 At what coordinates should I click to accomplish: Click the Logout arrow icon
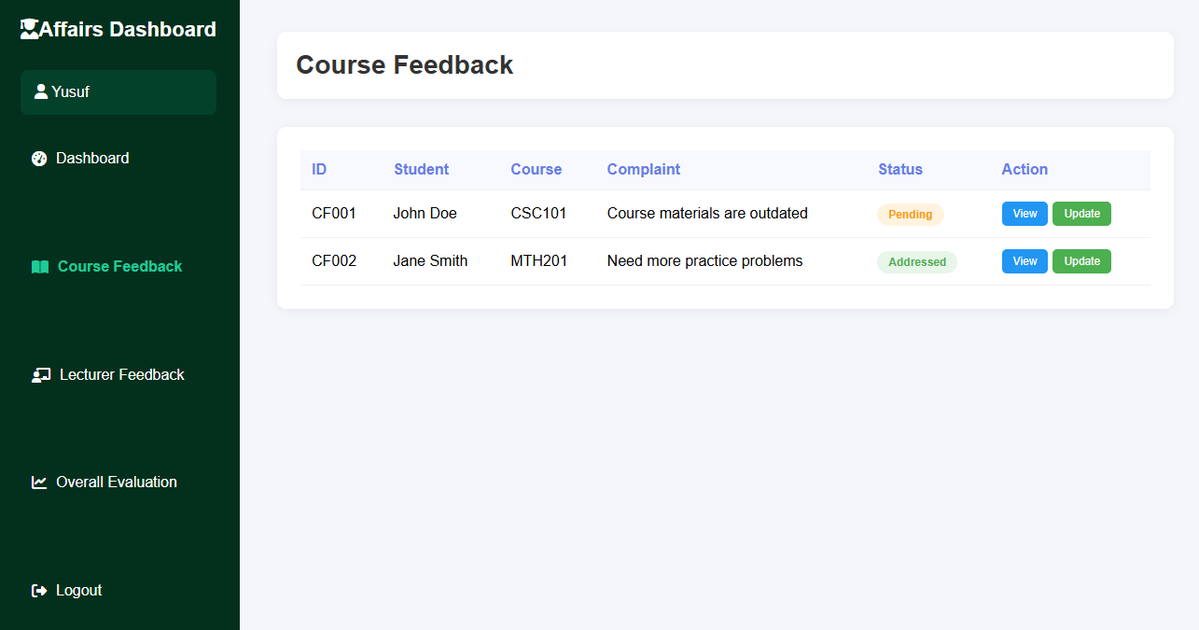pos(39,590)
